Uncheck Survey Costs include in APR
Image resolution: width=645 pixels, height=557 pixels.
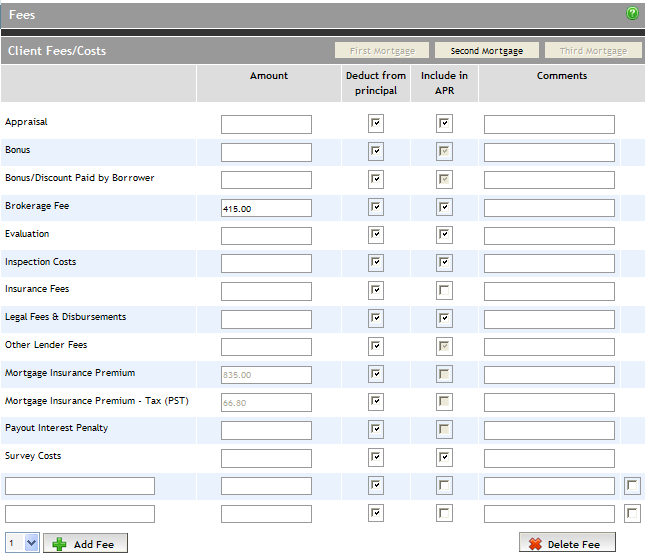pyautogui.click(x=444, y=457)
